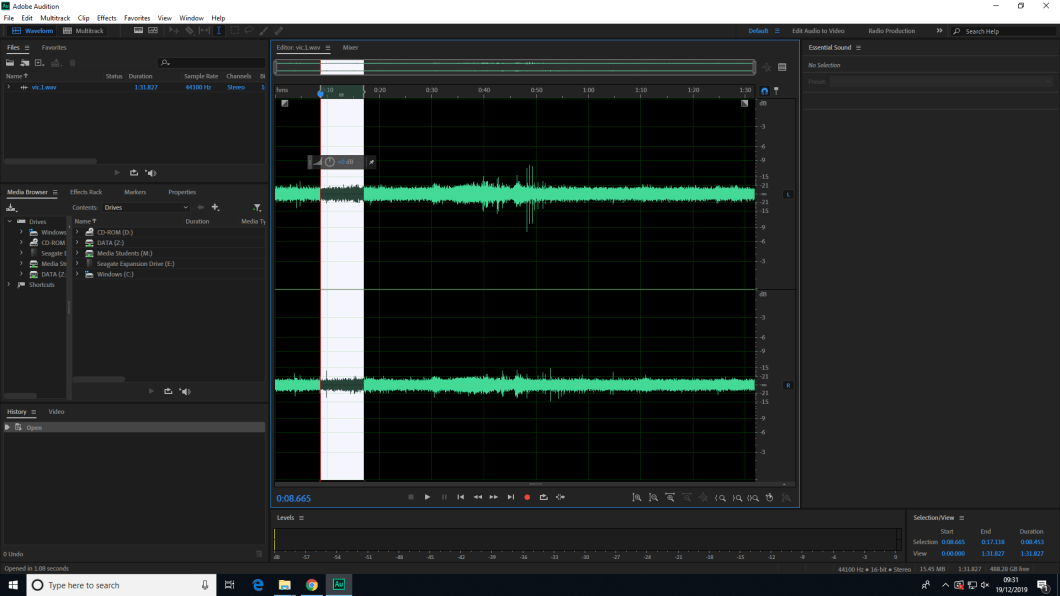Image resolution: width=1060 pixels, height=596 pixels.
Task: Select Windows (C:) in Media Browser
Action: (x=115, y=274)
